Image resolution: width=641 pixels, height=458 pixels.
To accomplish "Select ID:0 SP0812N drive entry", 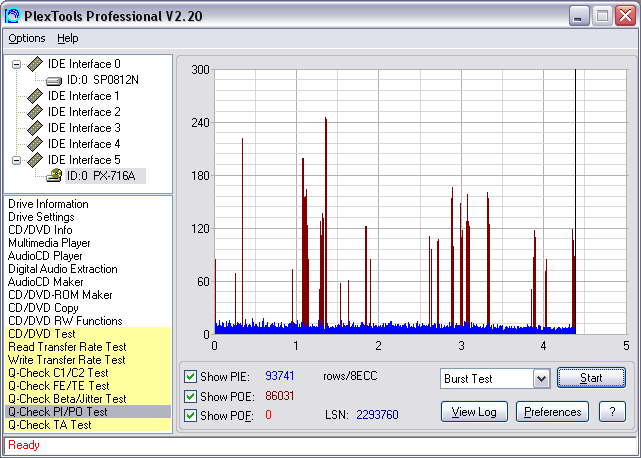I will [103, 80].
